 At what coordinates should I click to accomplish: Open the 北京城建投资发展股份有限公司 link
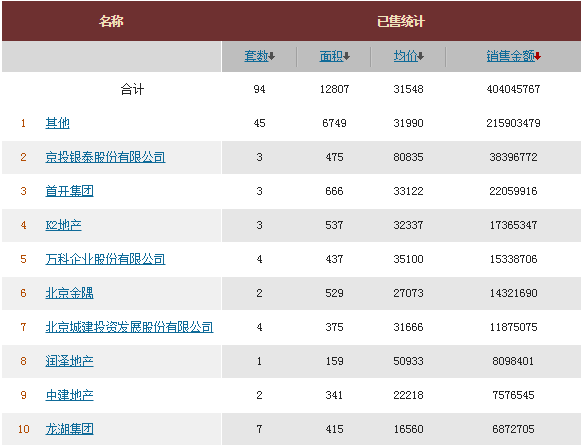pos(129,327)
